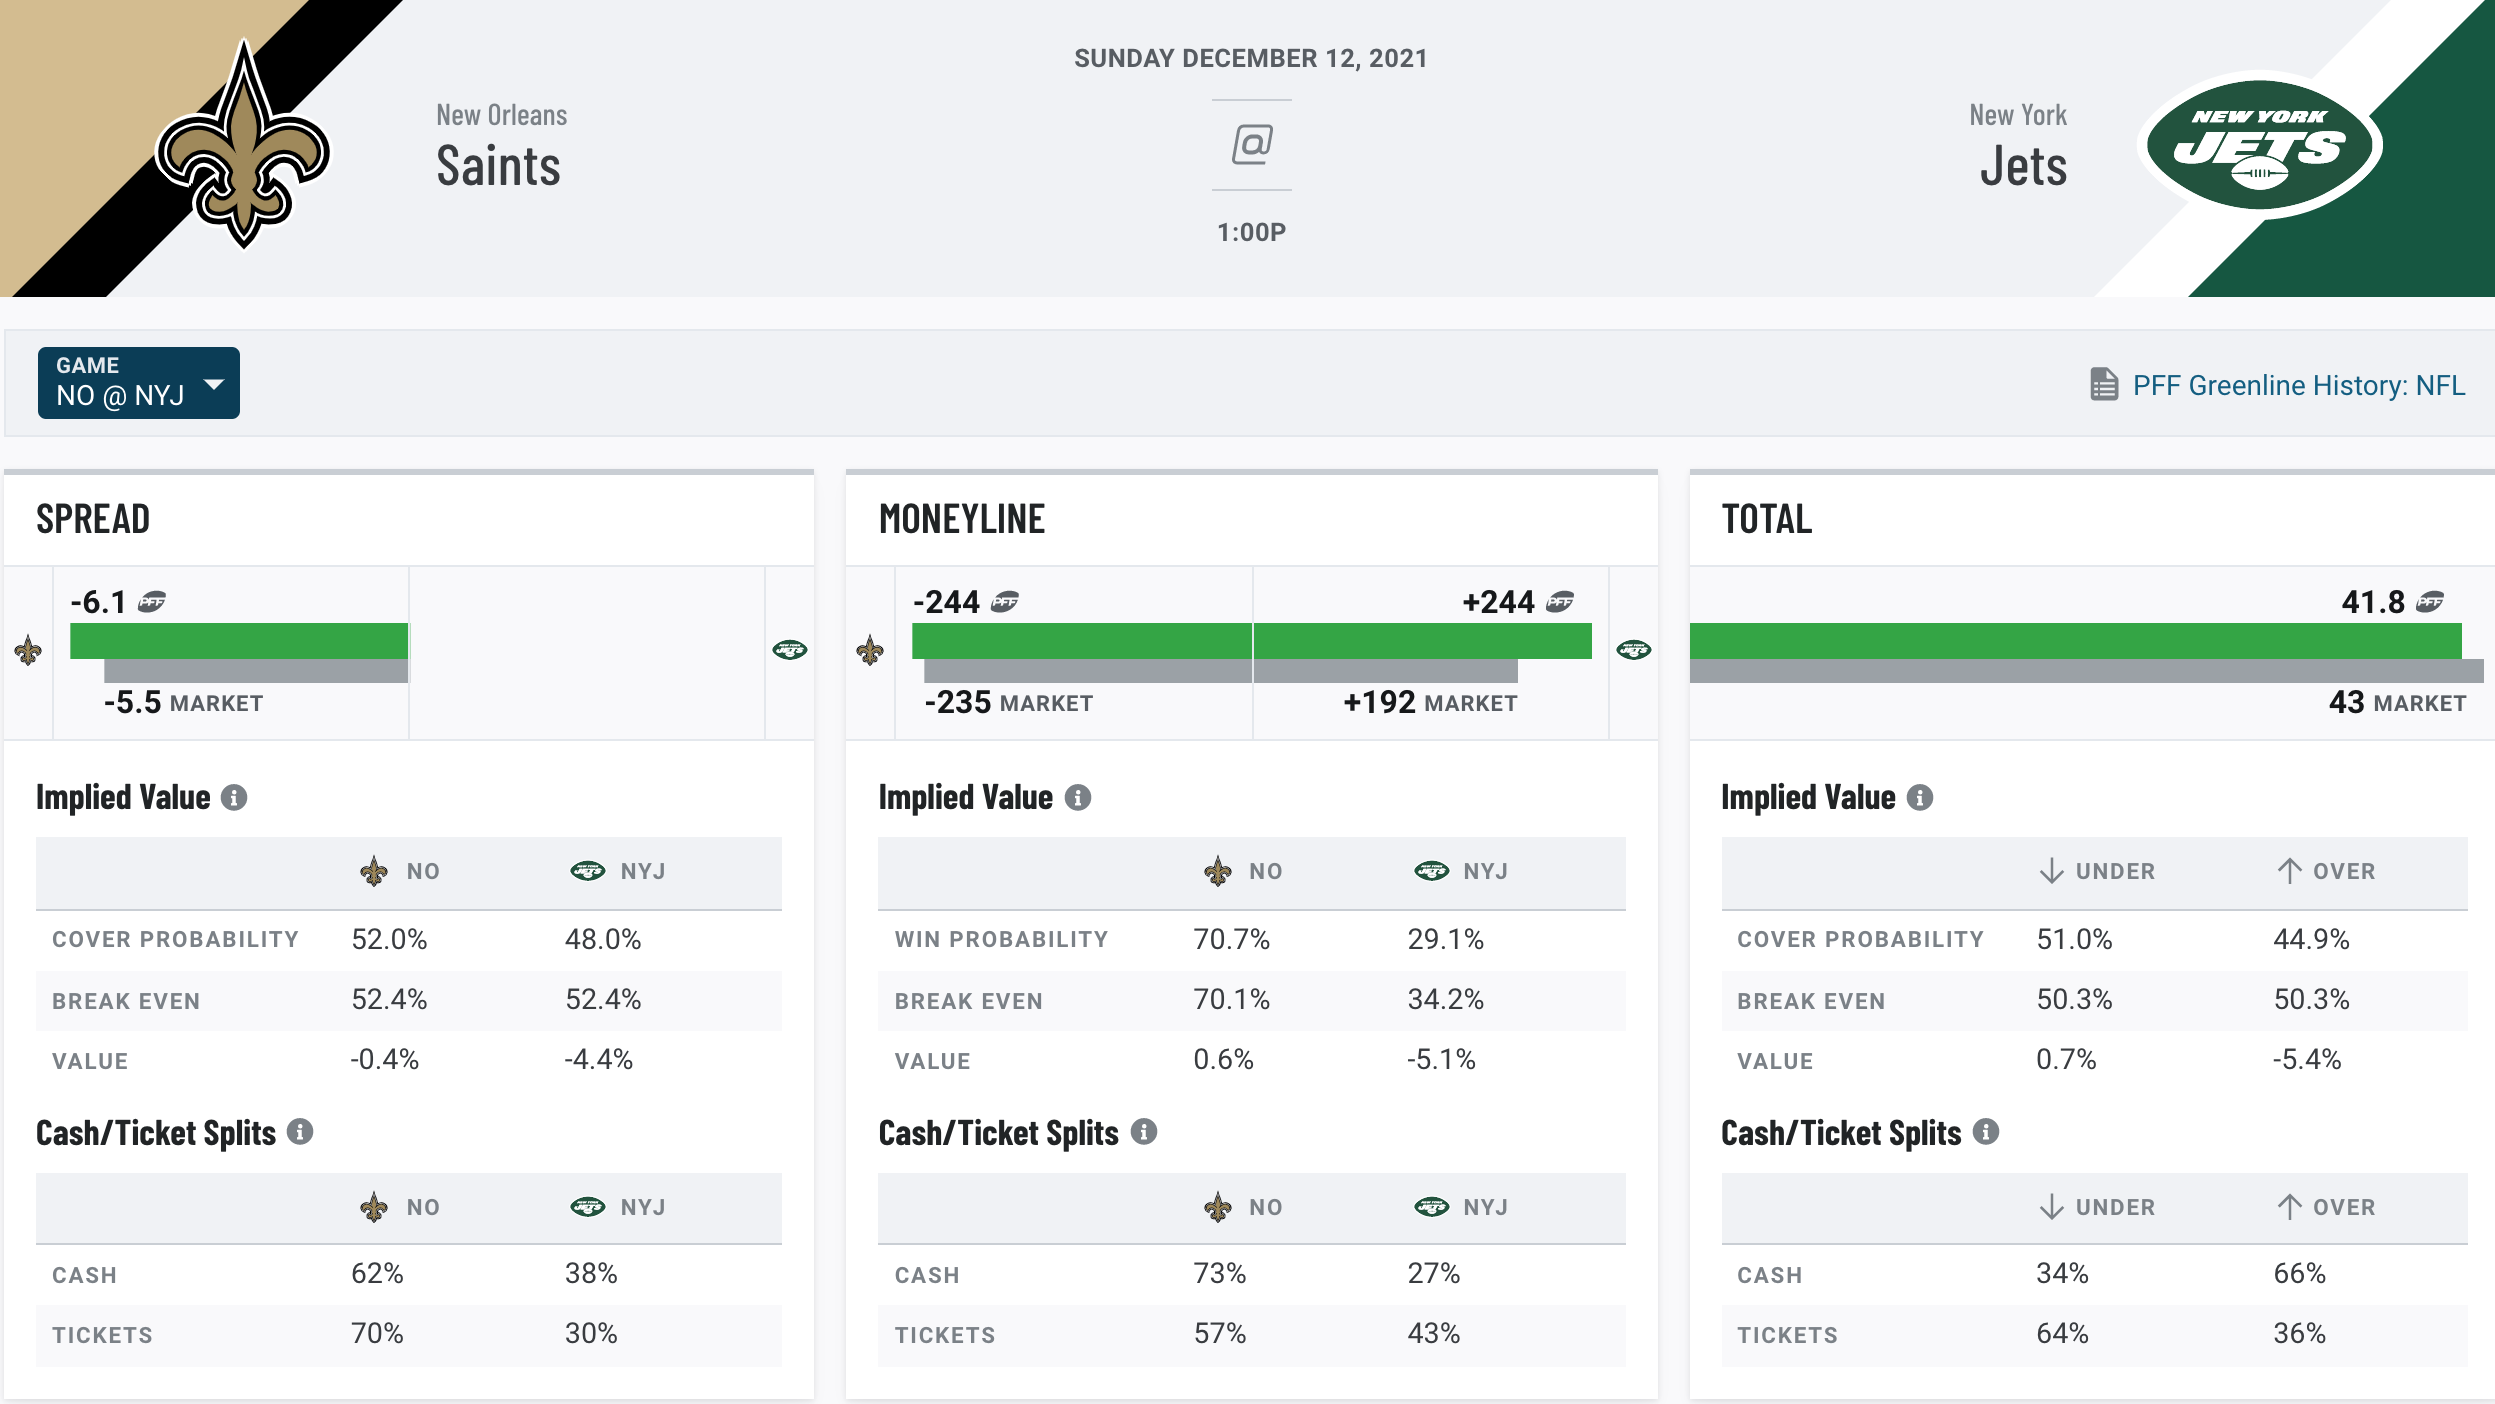Click Jets moneyline tickets split 43%
The width and height of the screenshot is (2495, 1404).
[1434, 1333]
